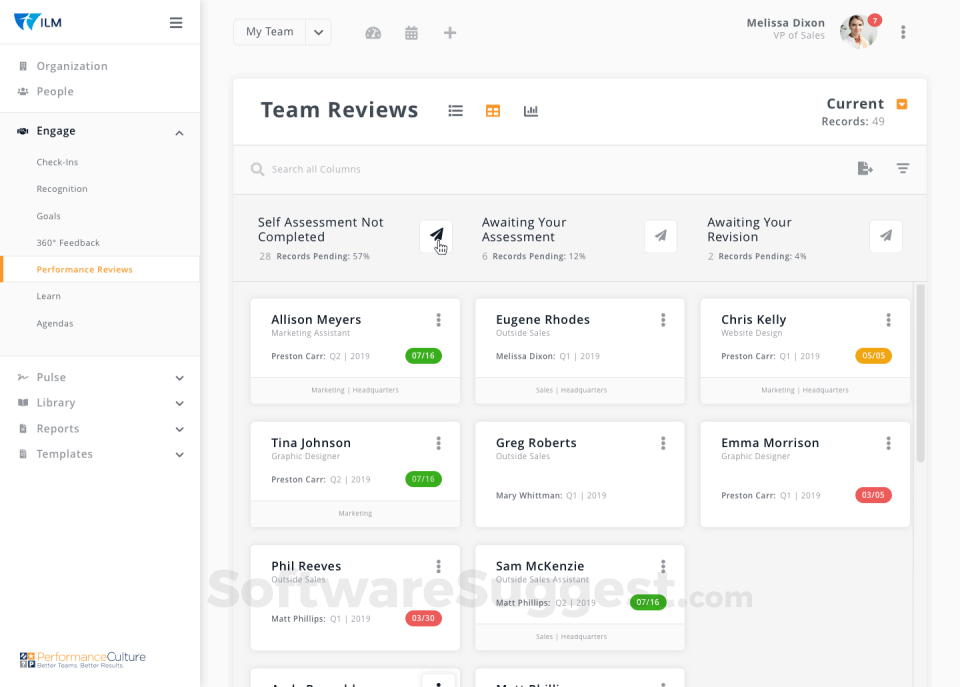Collapse the Engage section chevron

click(x=179, y=133)
